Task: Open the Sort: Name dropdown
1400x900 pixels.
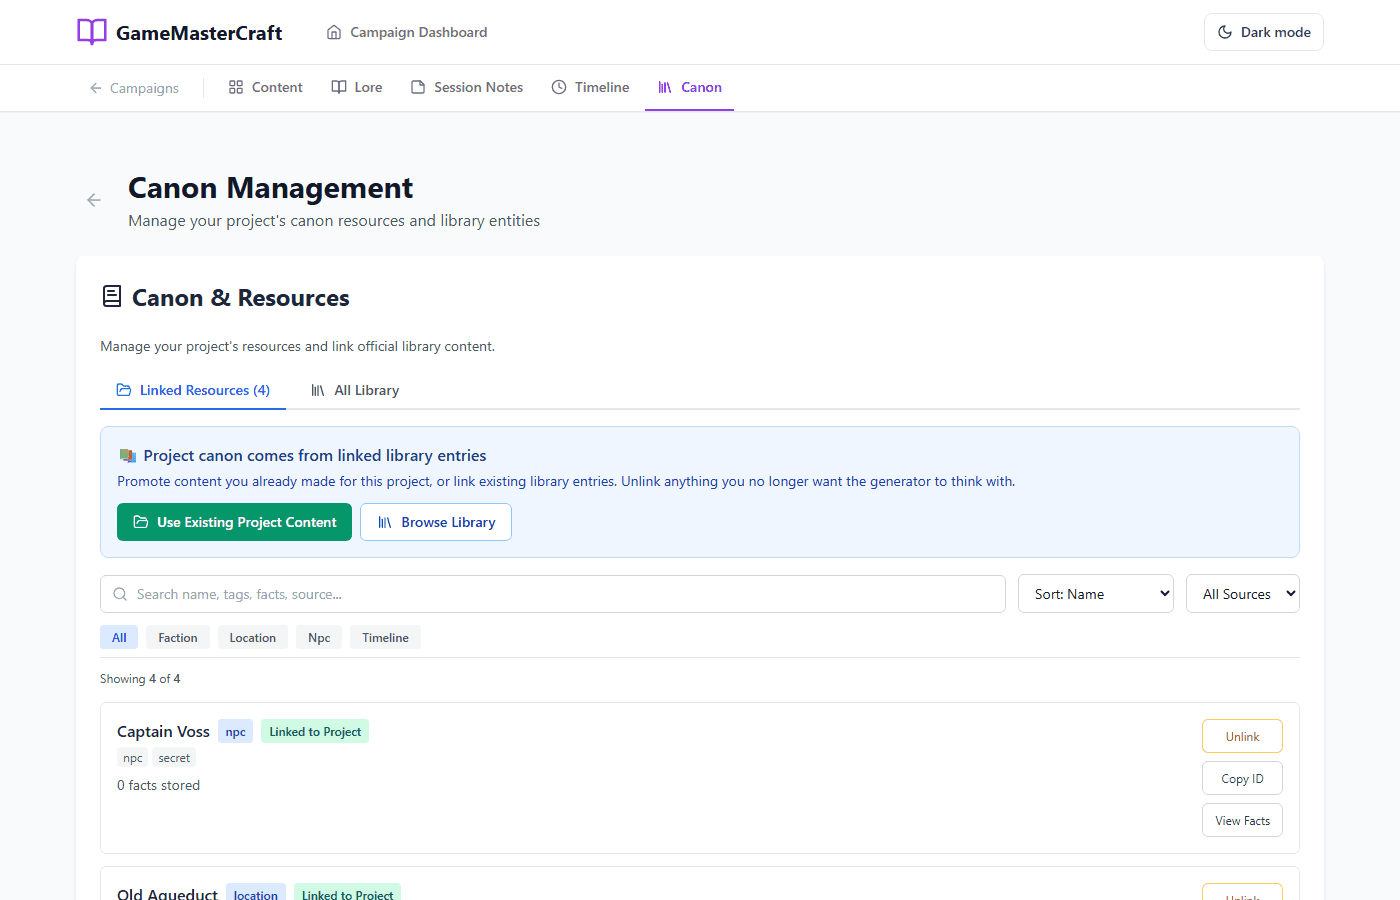Action: click(1096, 594)
